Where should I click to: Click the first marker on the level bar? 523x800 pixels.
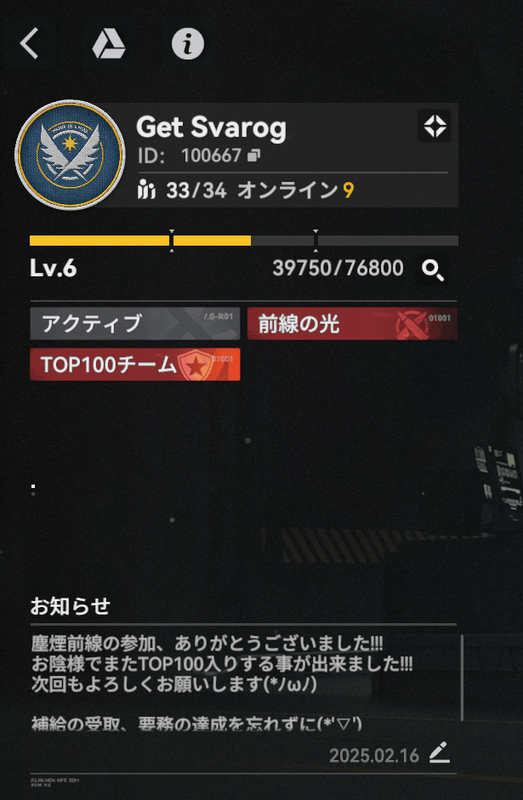(171, 240)
